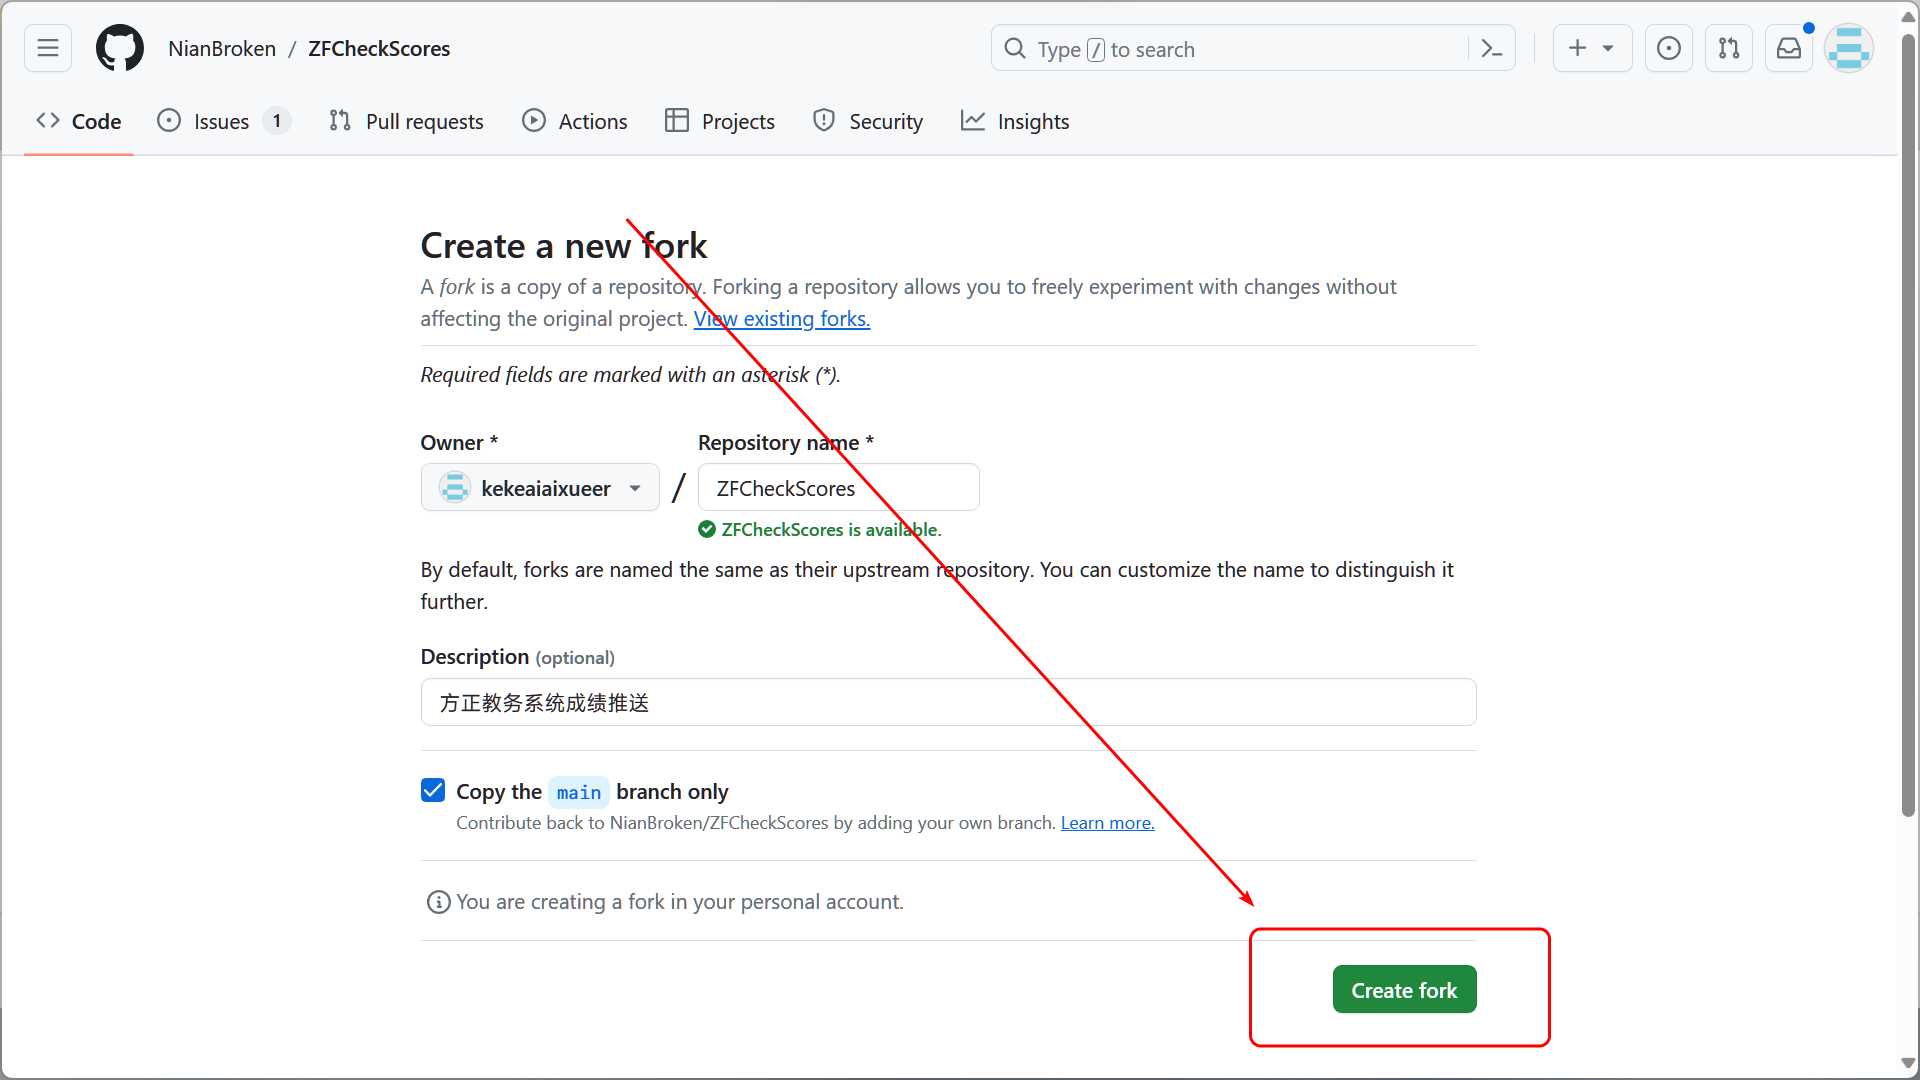Open notifications inbox icon

[x=1789, y=48]
